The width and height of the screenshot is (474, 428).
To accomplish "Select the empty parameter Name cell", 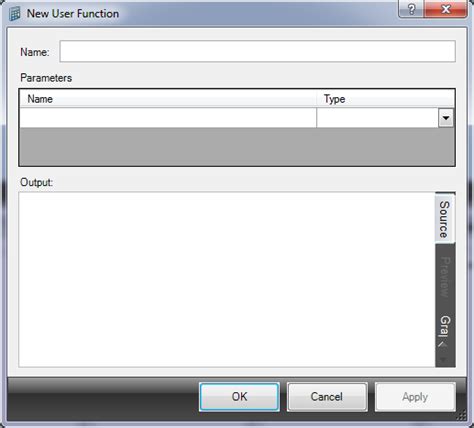I will click(168, 118).
